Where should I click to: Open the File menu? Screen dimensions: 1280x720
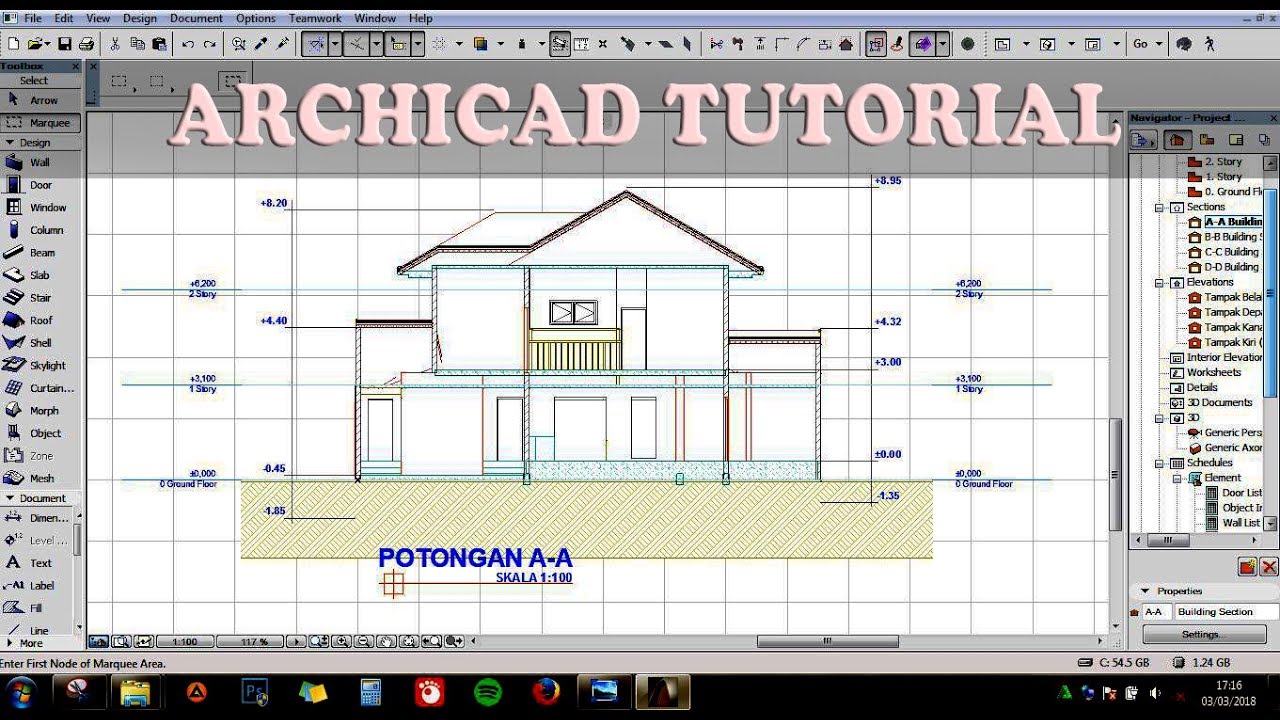[33, 18]
